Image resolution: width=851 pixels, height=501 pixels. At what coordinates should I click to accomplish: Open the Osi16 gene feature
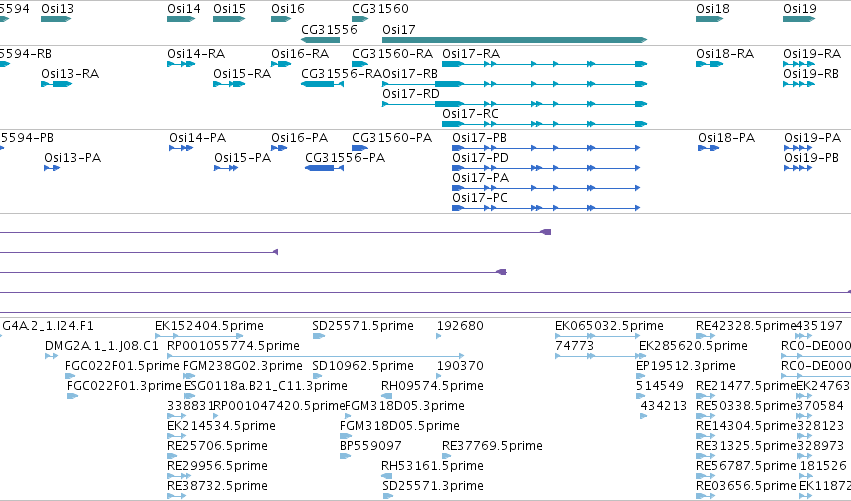pyautogui.click(x=281, y=19)
